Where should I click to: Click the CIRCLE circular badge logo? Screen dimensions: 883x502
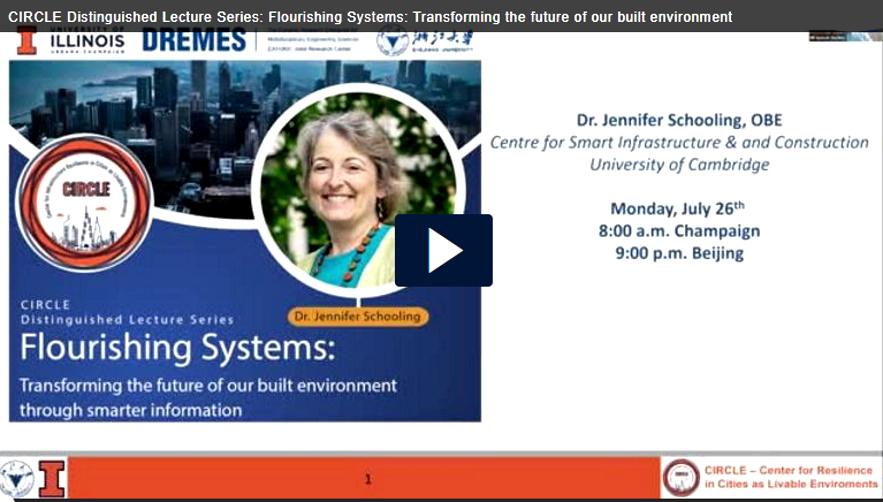(x=85, y=203)
